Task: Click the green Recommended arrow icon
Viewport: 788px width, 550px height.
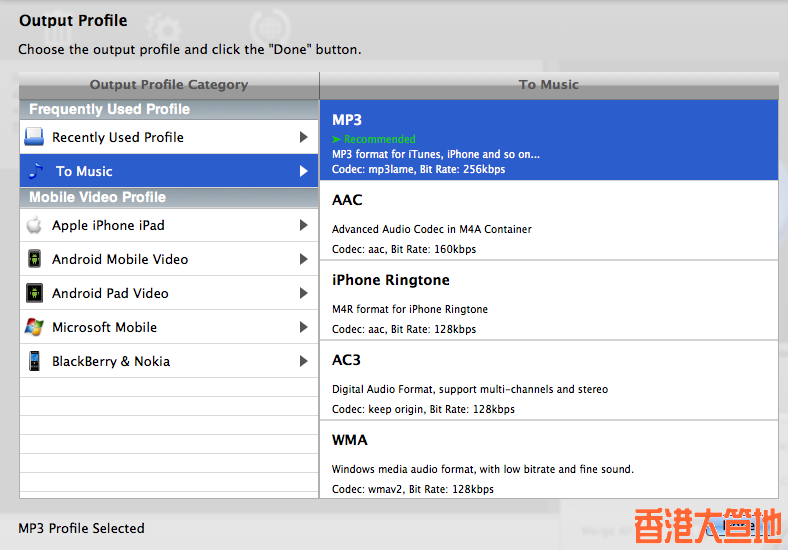Action: point(336,139)
